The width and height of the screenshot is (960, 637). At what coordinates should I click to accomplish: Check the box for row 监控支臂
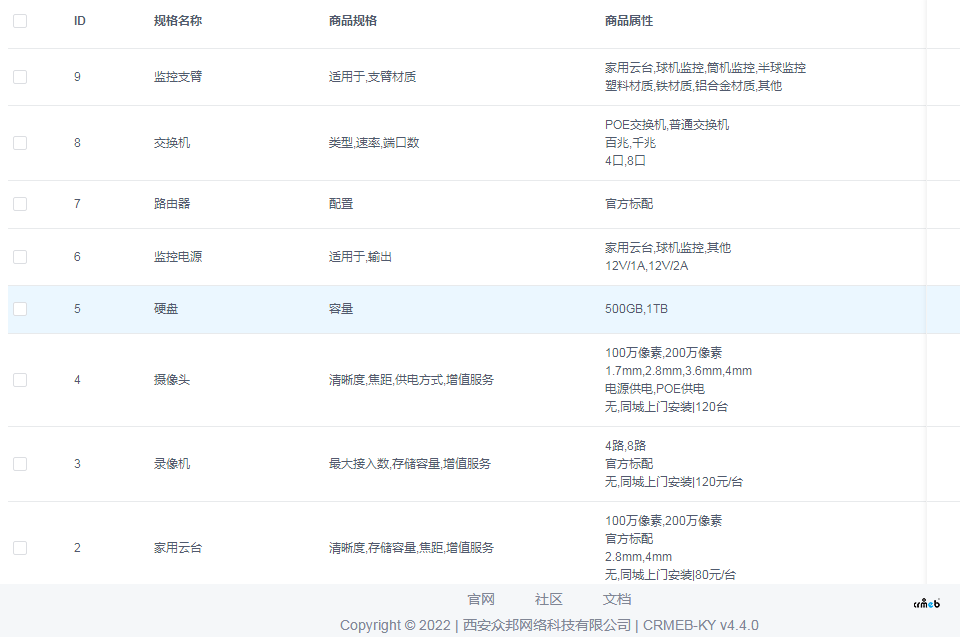20,77
